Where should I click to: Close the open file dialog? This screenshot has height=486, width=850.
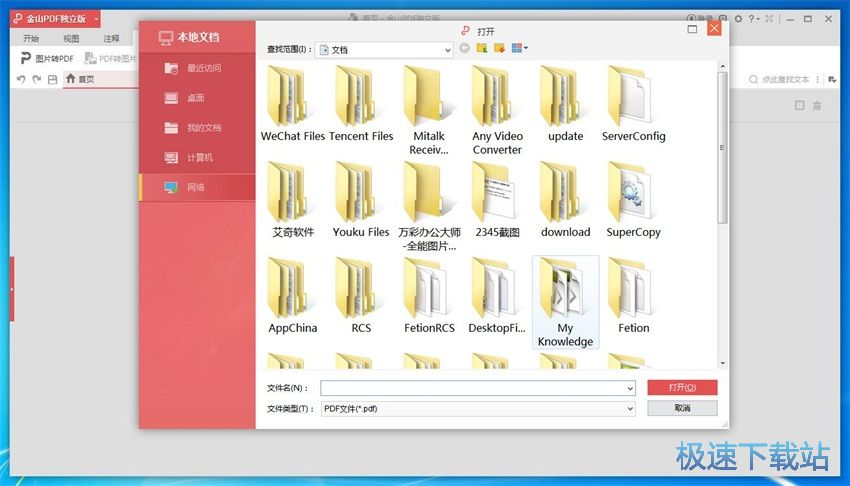pos(714,28)
